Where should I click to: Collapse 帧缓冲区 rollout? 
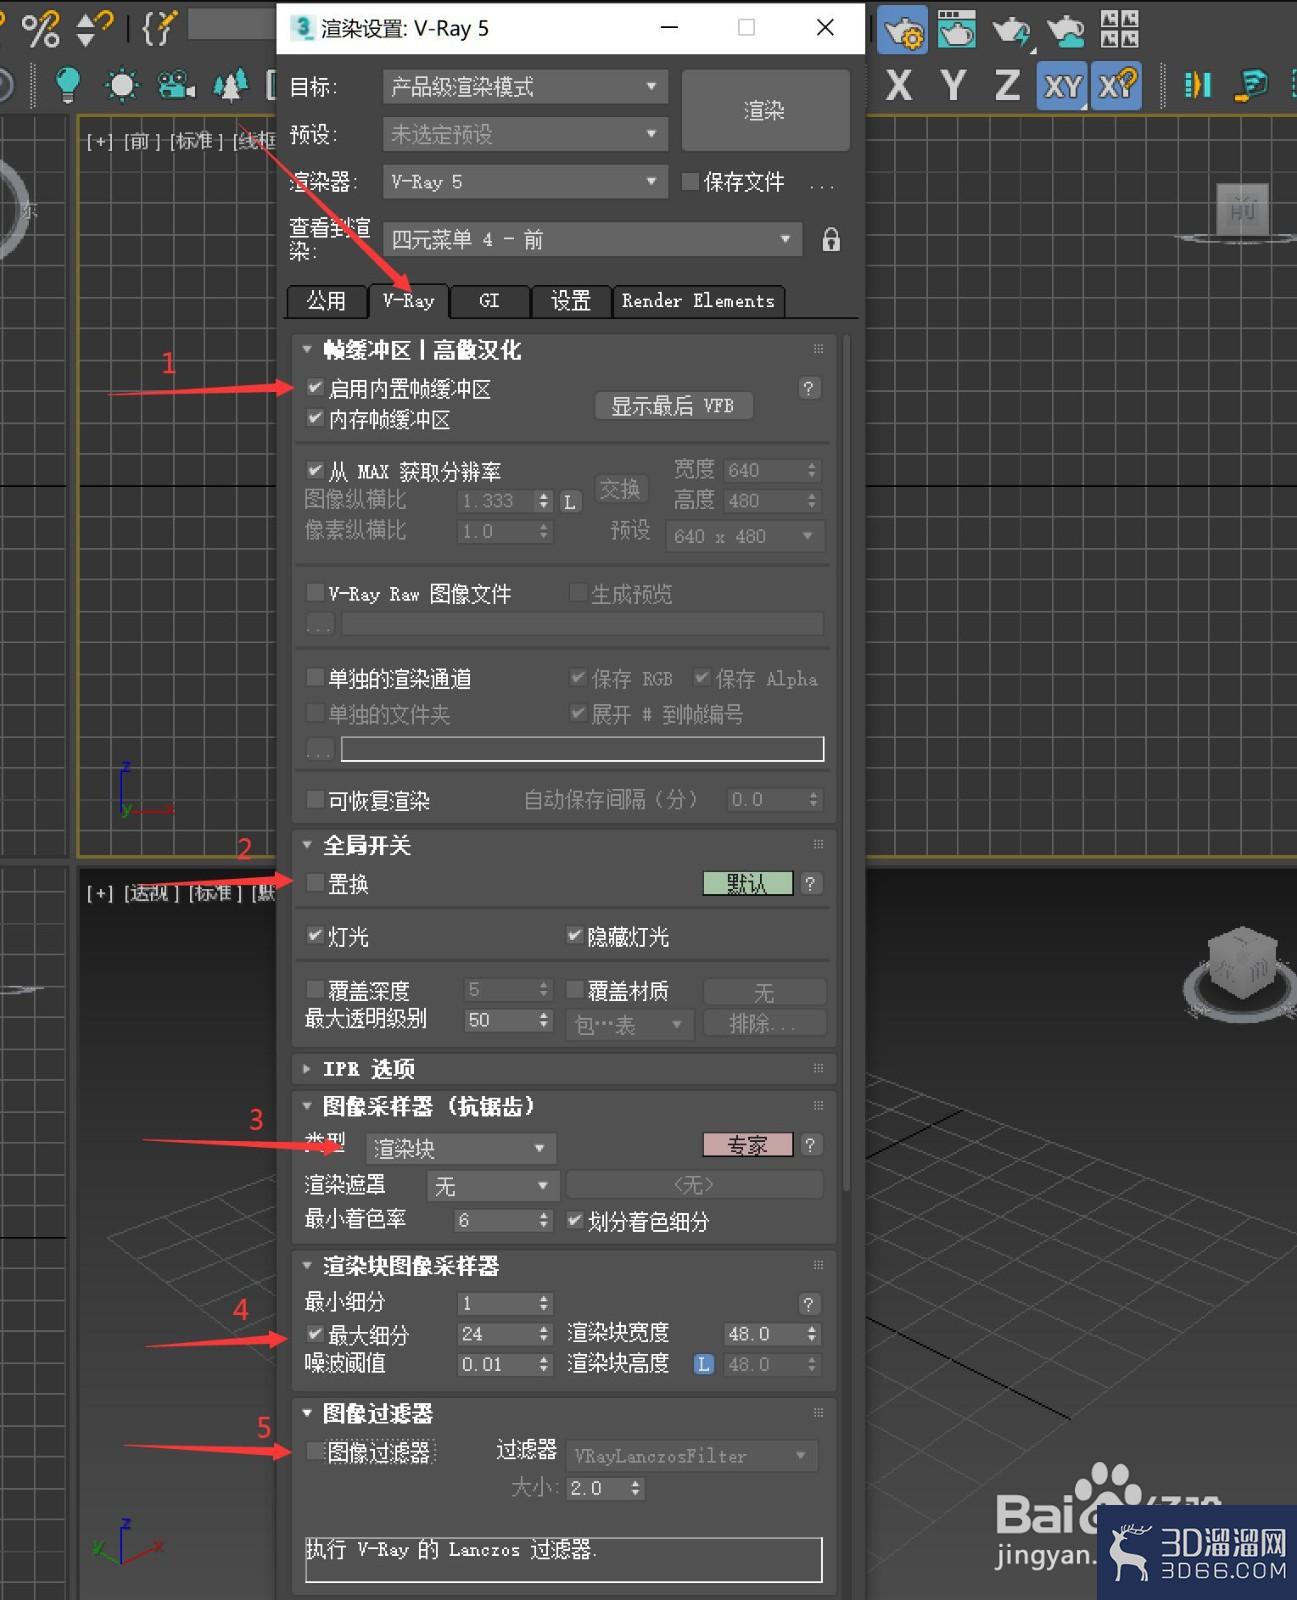pyautogui.click(x=307, y=350)
